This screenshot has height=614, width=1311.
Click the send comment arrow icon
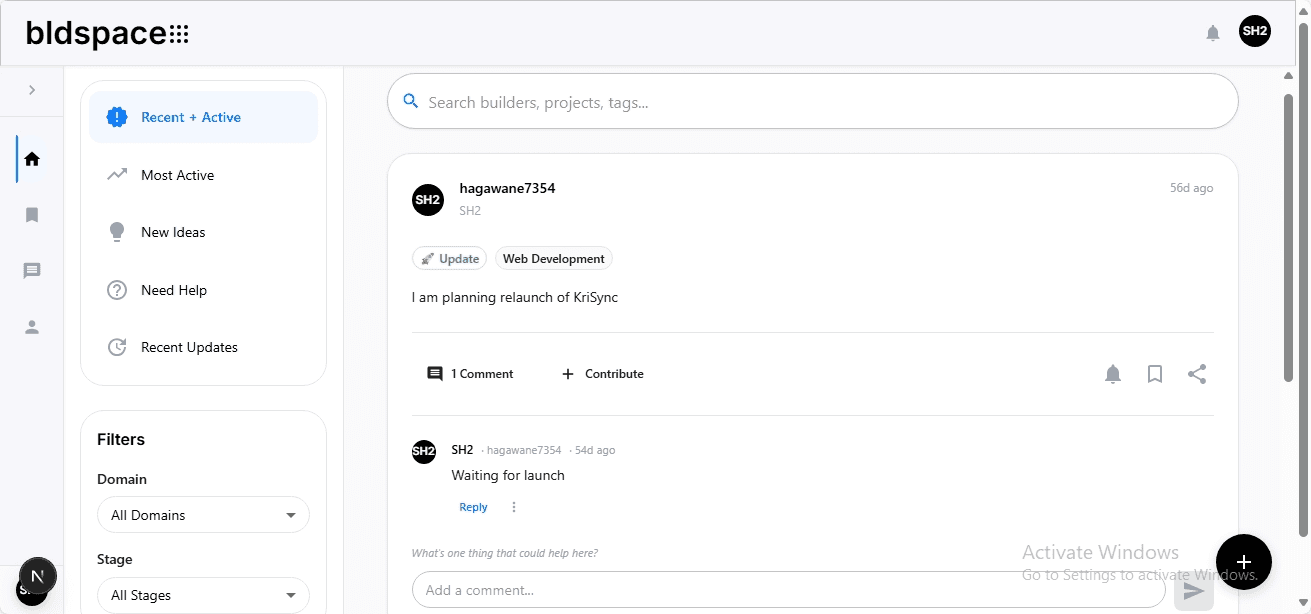point(1193,591)
